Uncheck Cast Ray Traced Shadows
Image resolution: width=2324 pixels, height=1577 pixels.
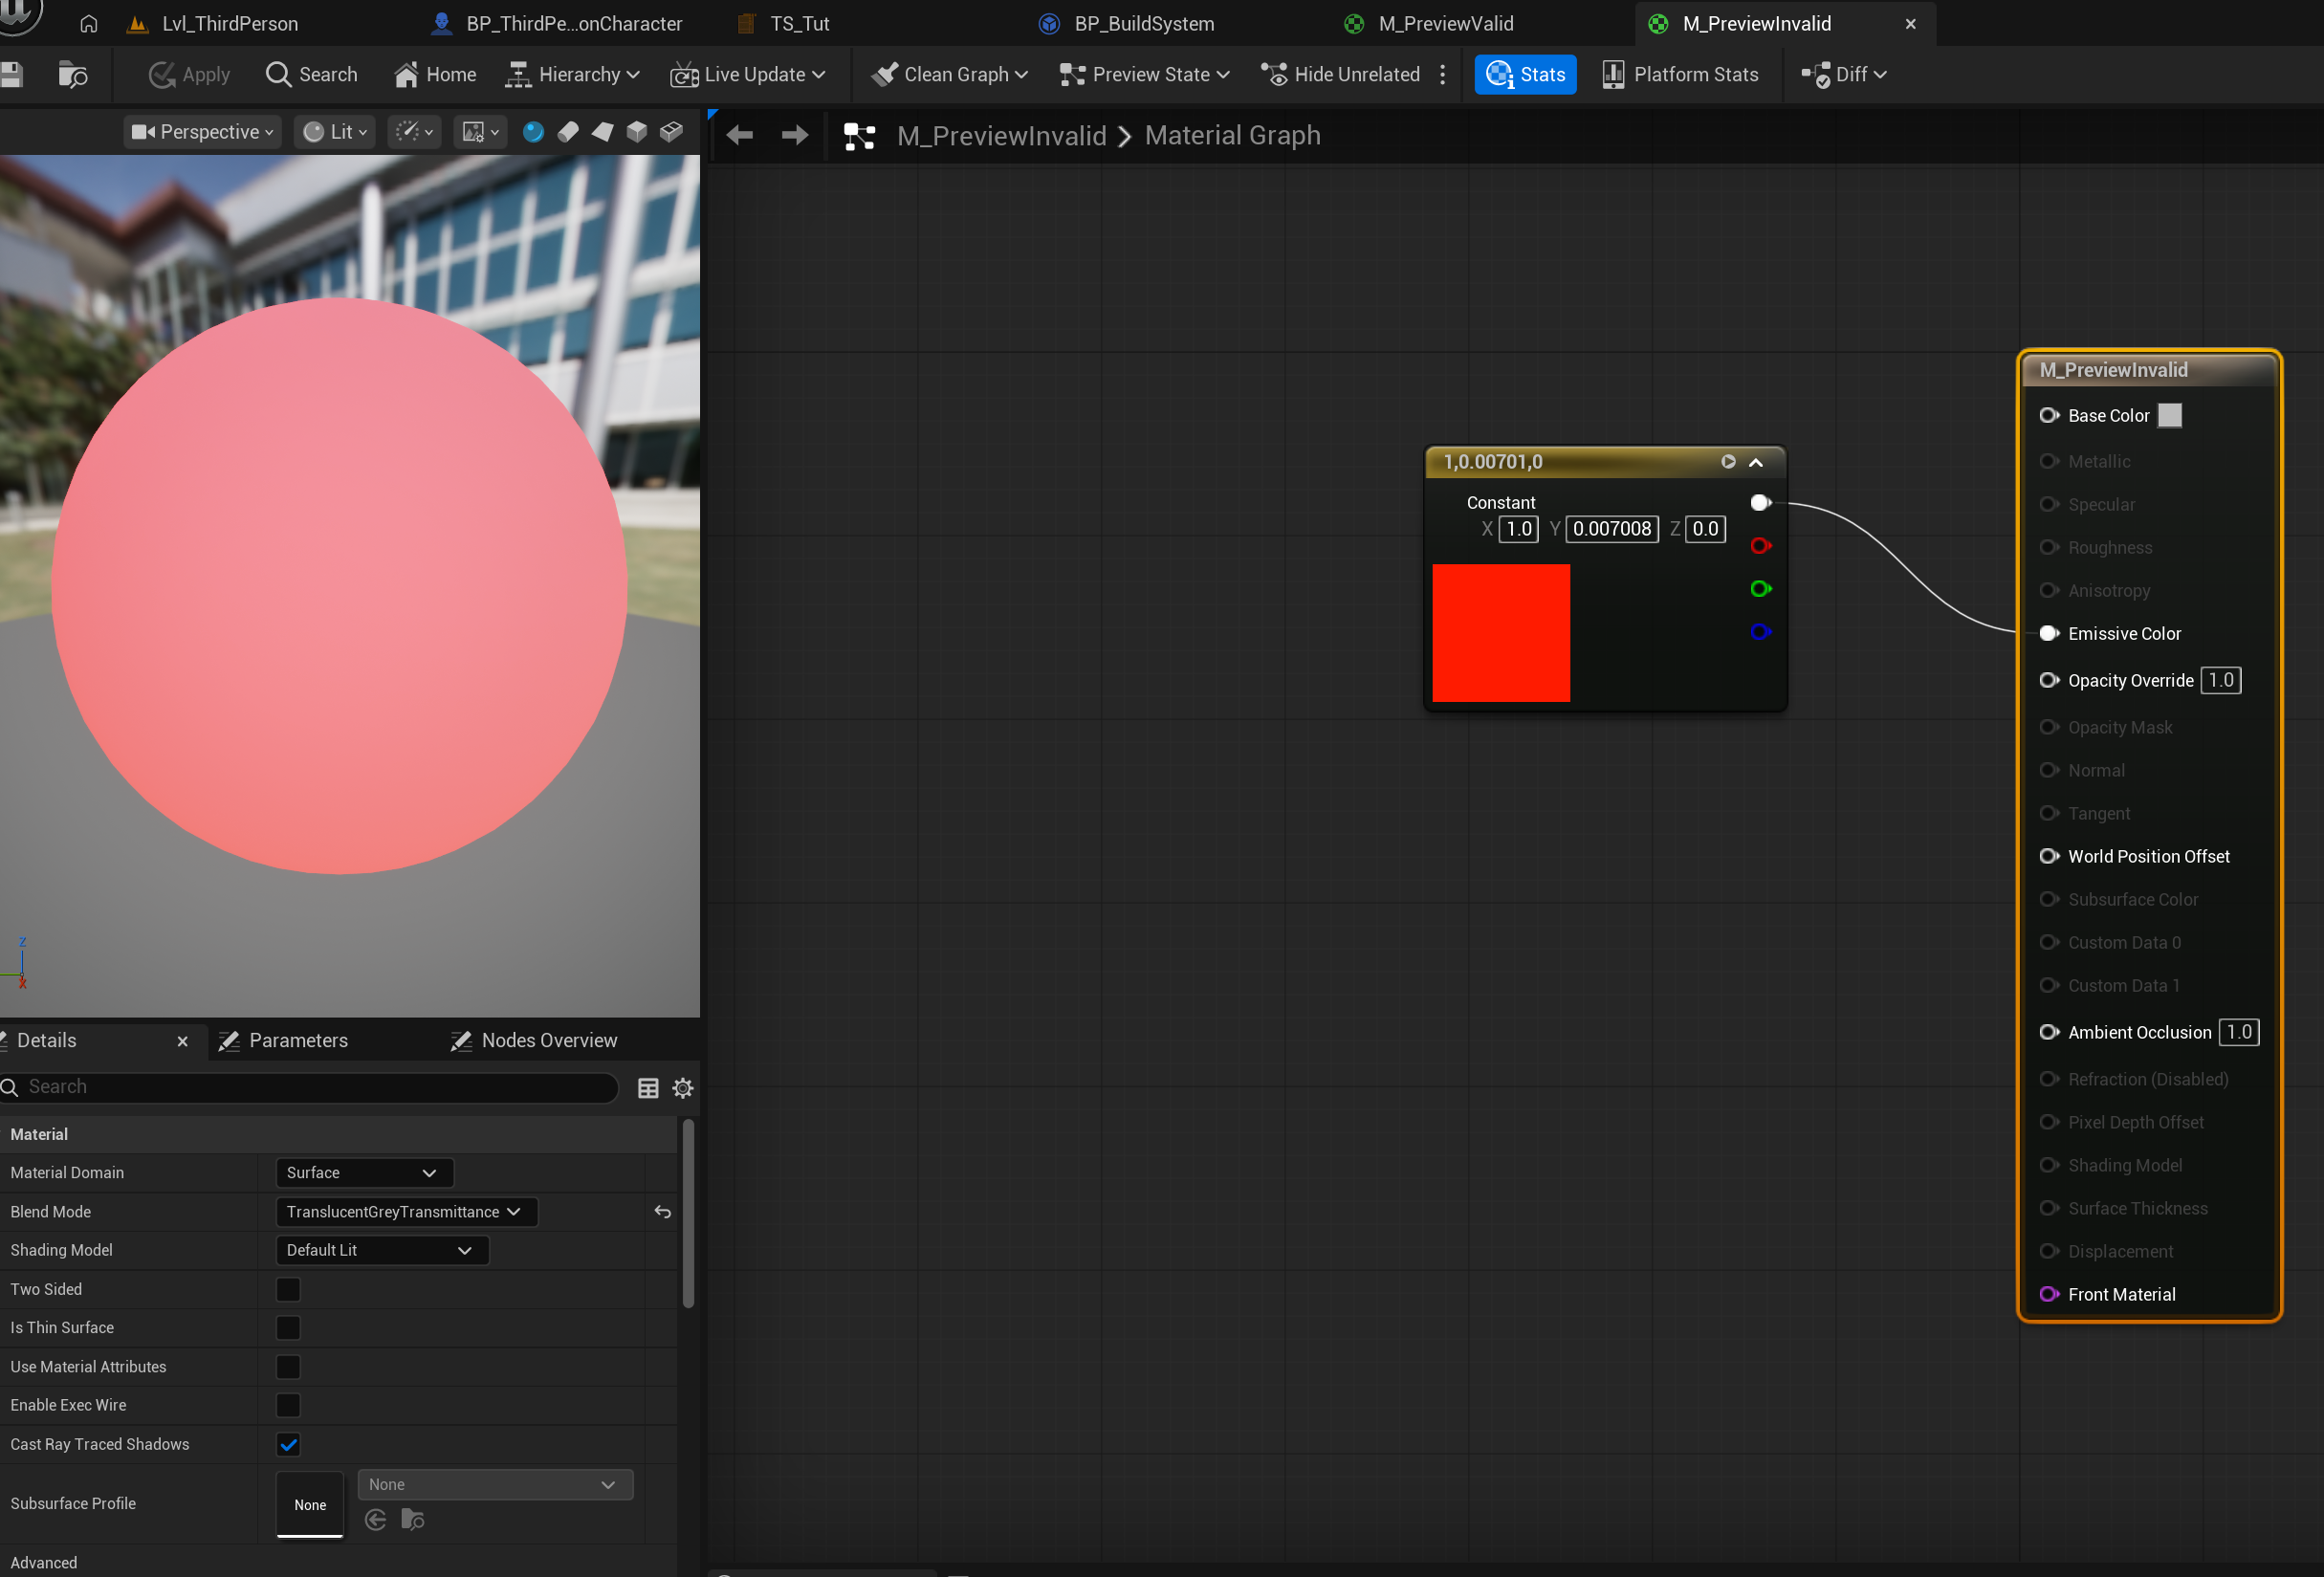288,1445
